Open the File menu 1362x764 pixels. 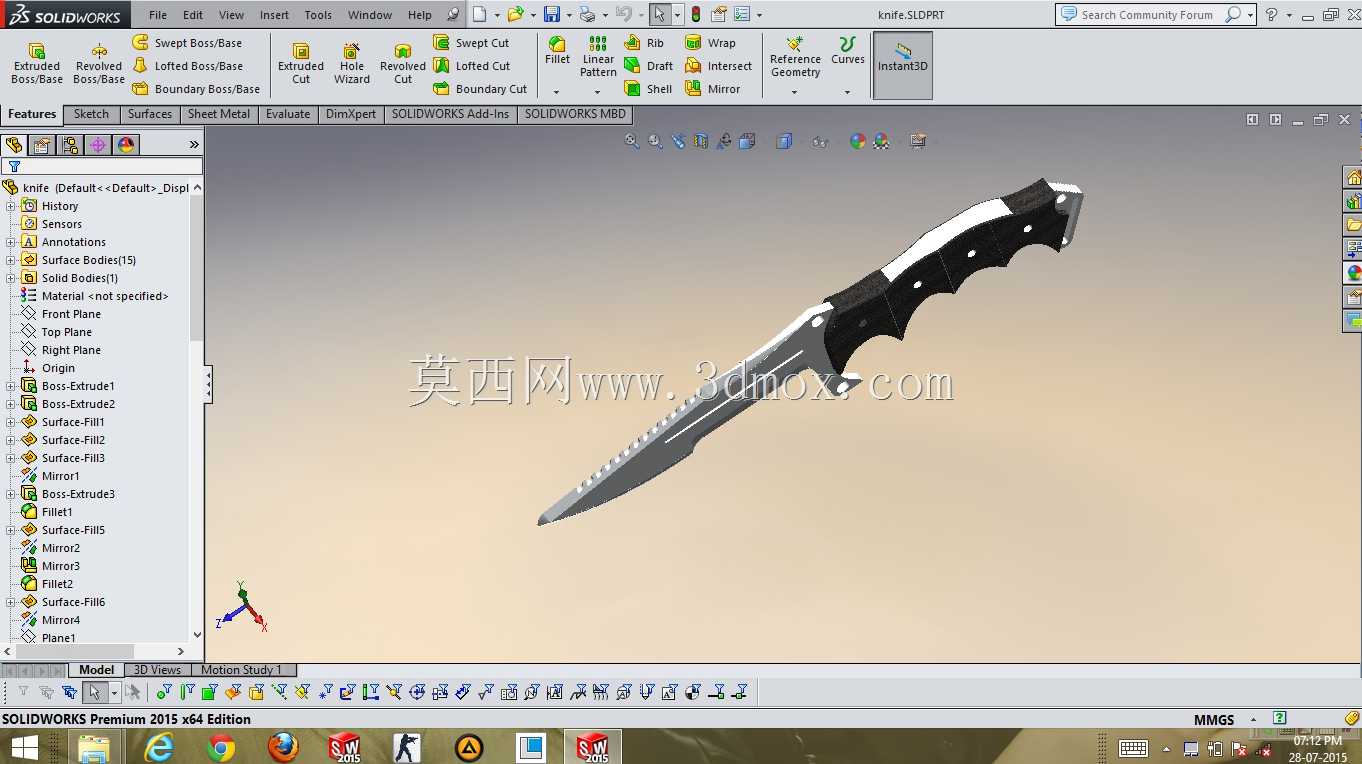click(158, 15)
